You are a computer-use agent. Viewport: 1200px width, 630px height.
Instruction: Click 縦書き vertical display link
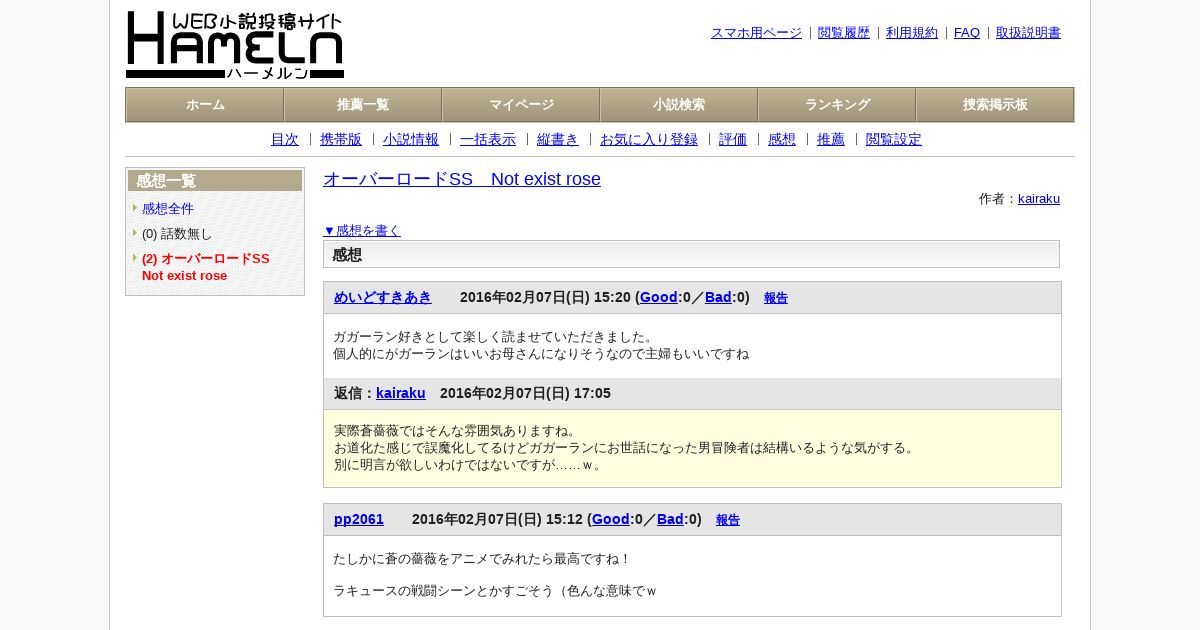point(558,140)
